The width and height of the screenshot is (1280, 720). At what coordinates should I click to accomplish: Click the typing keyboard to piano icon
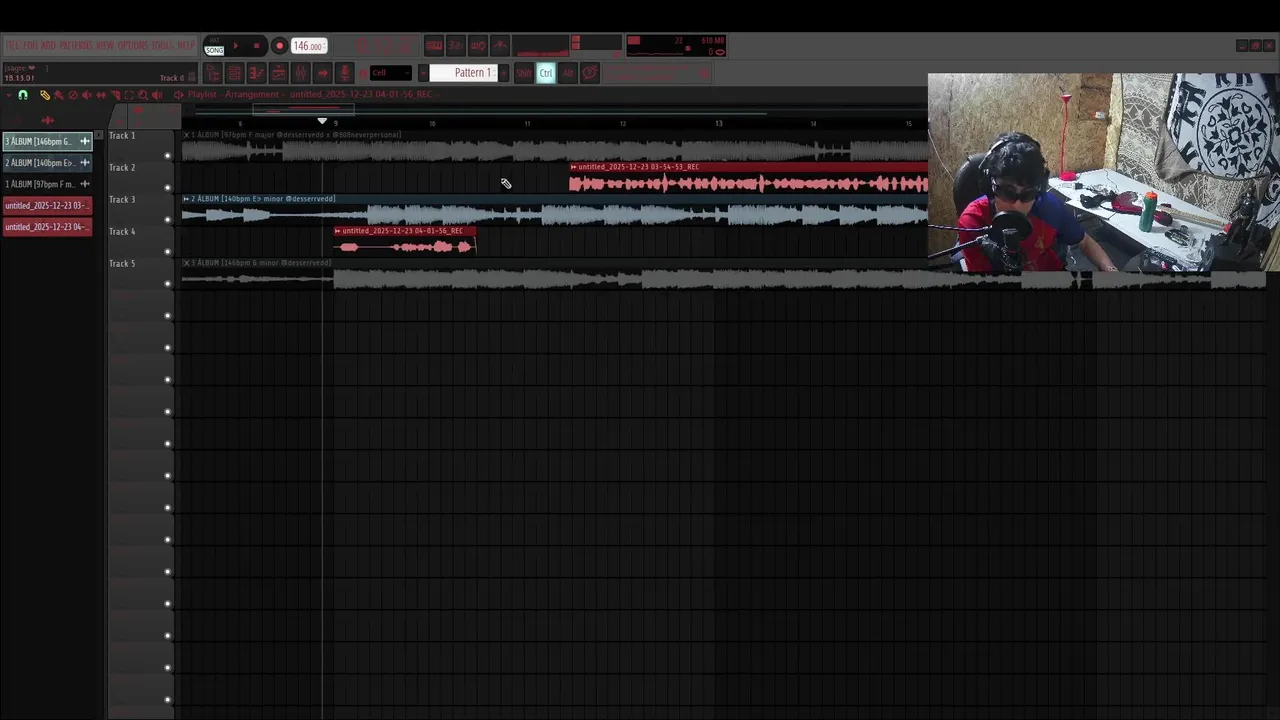pyautogui.click(x=434, y=46)
